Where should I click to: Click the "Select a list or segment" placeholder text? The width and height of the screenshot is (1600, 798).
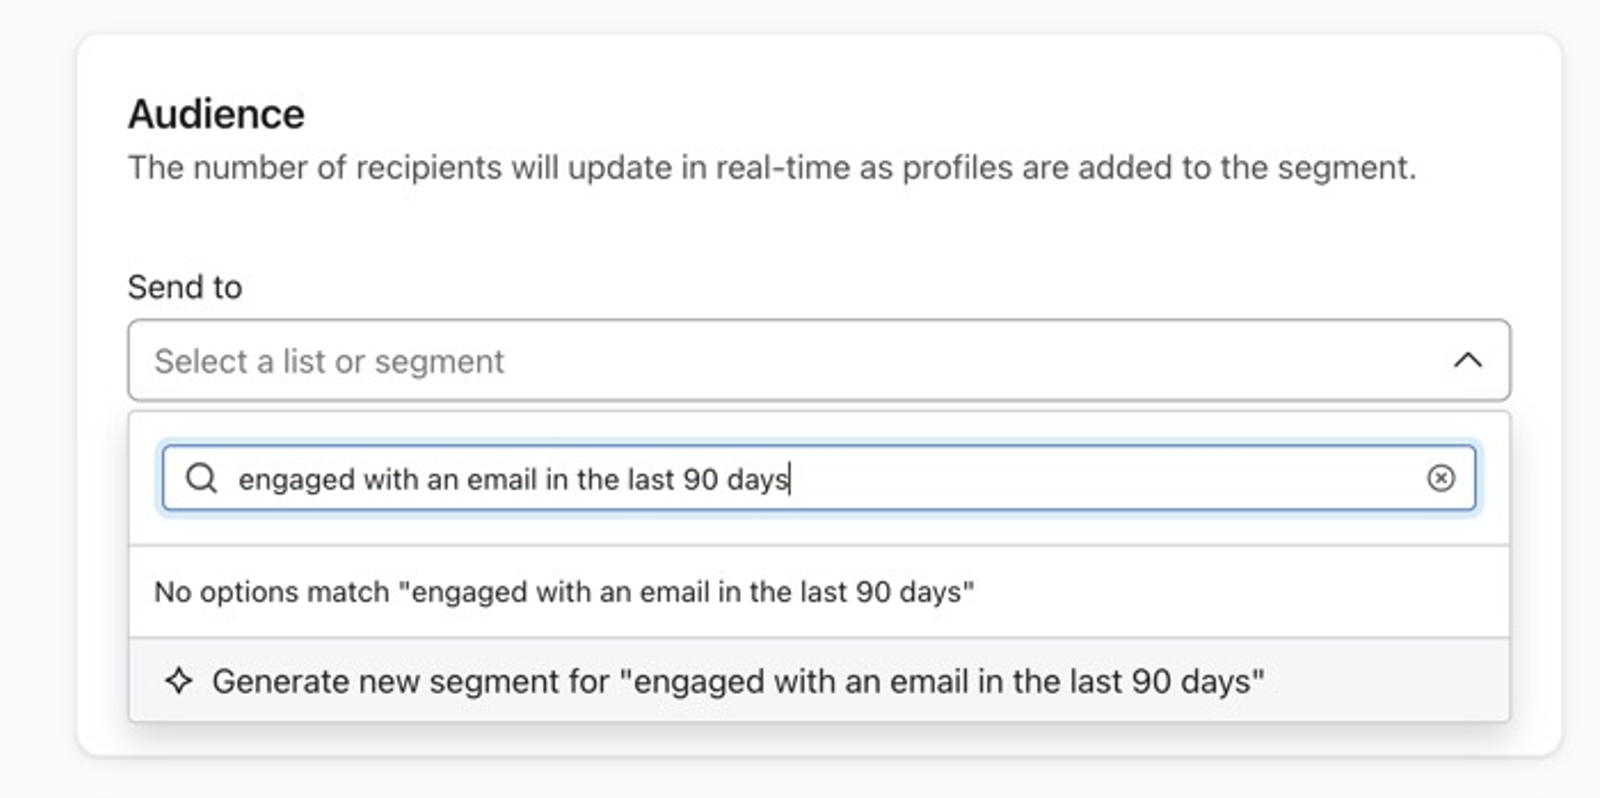pos(329,361)
